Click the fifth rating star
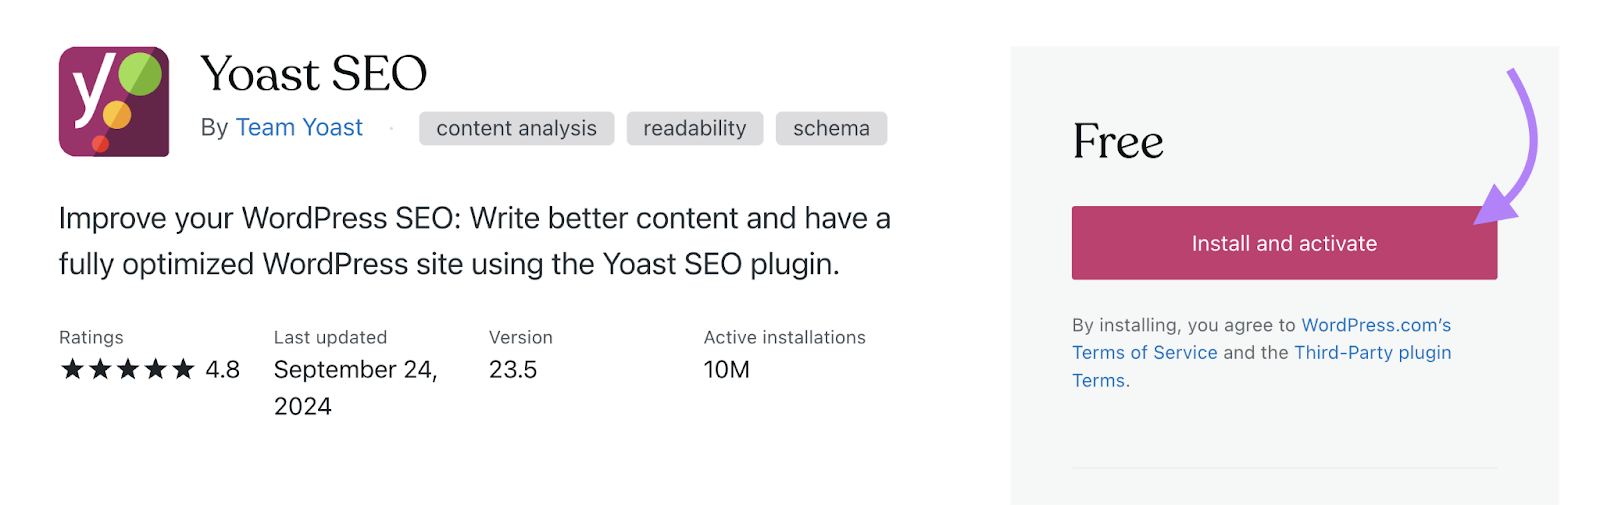 tap(183, 370)
